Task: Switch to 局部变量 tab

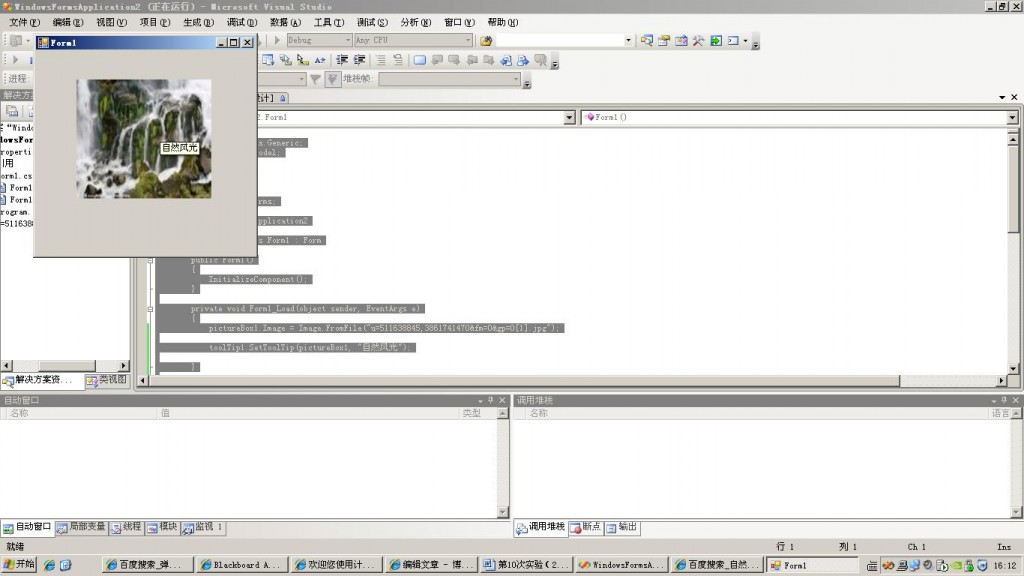Action: pyautogui.click(x=81, y=527)
